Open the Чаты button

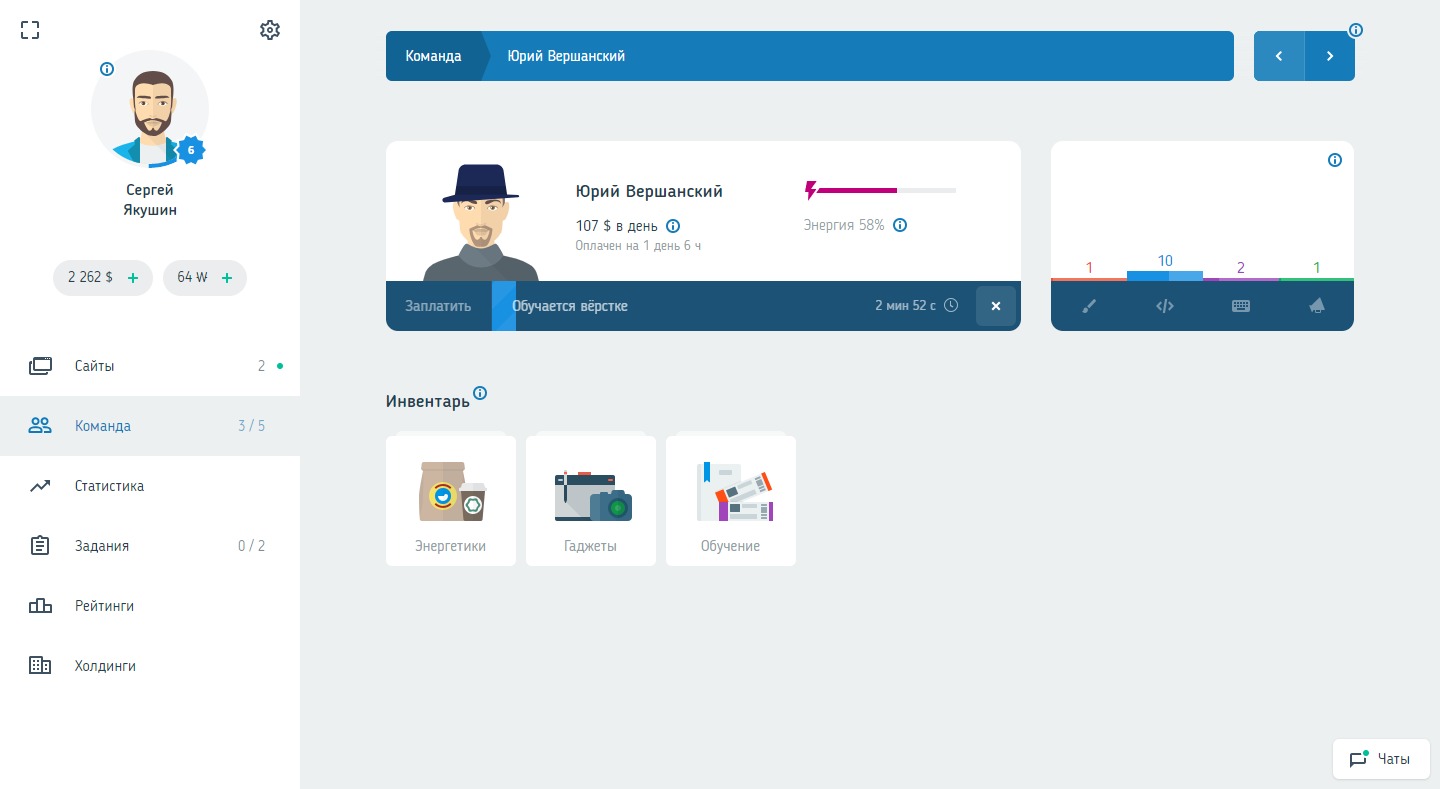(1381, 759)
